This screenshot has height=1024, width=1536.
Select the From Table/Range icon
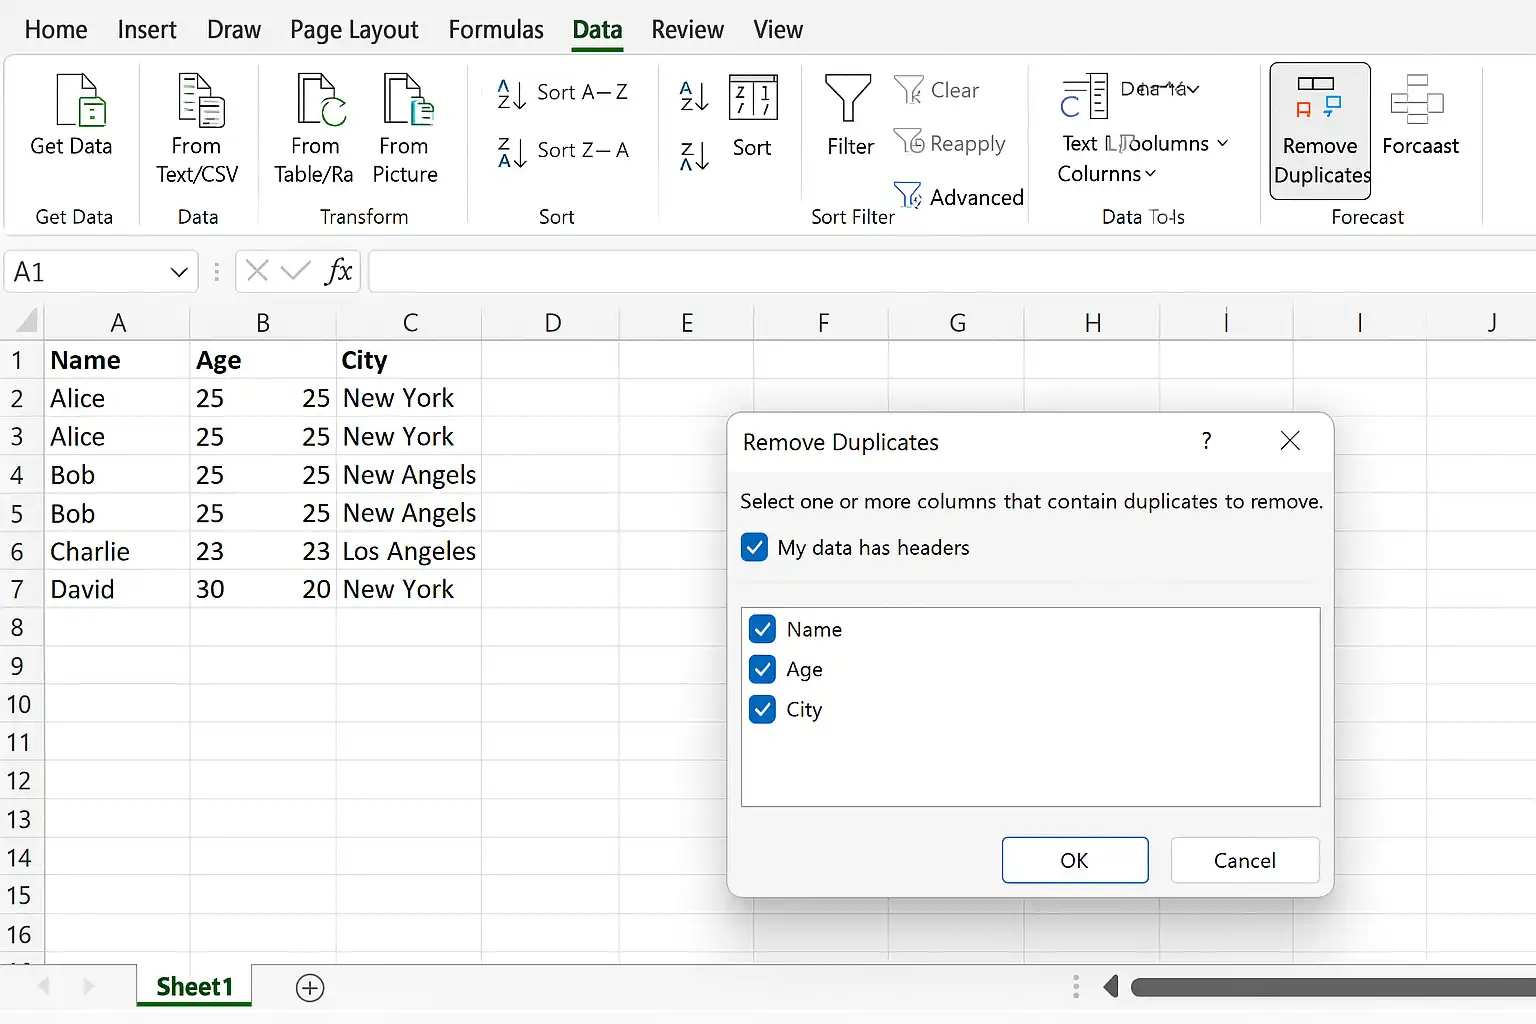(x=318, y=101)
